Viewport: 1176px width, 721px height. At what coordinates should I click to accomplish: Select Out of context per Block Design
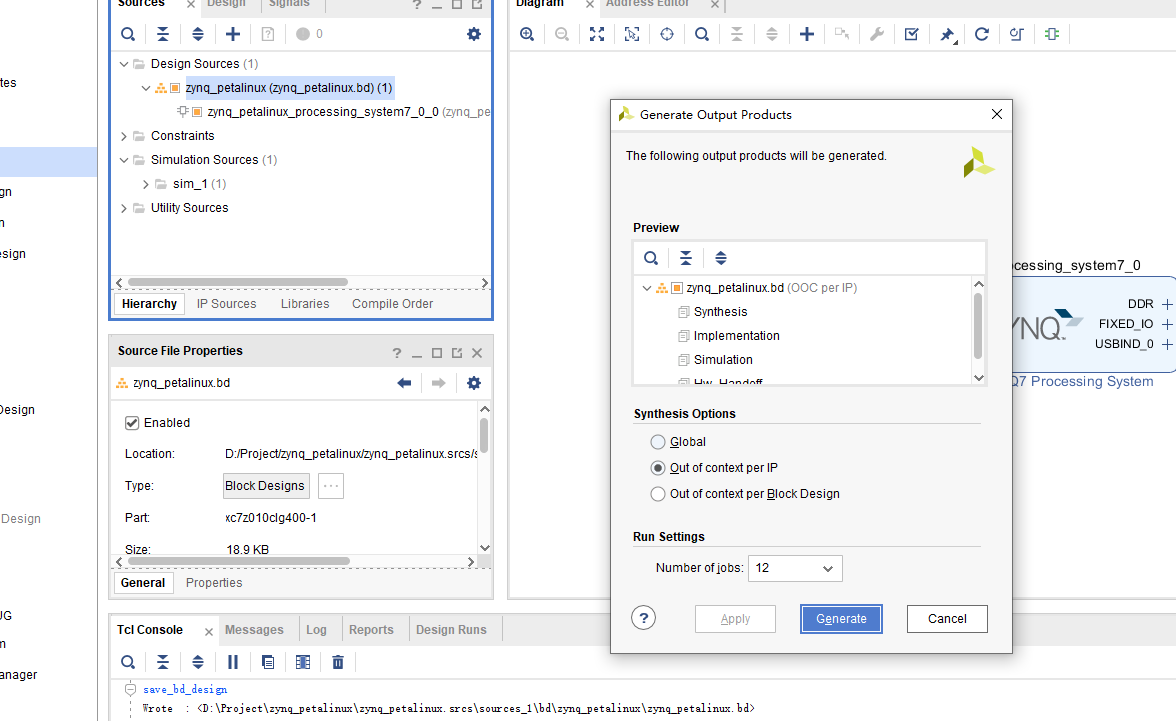[x=658, y=494]
